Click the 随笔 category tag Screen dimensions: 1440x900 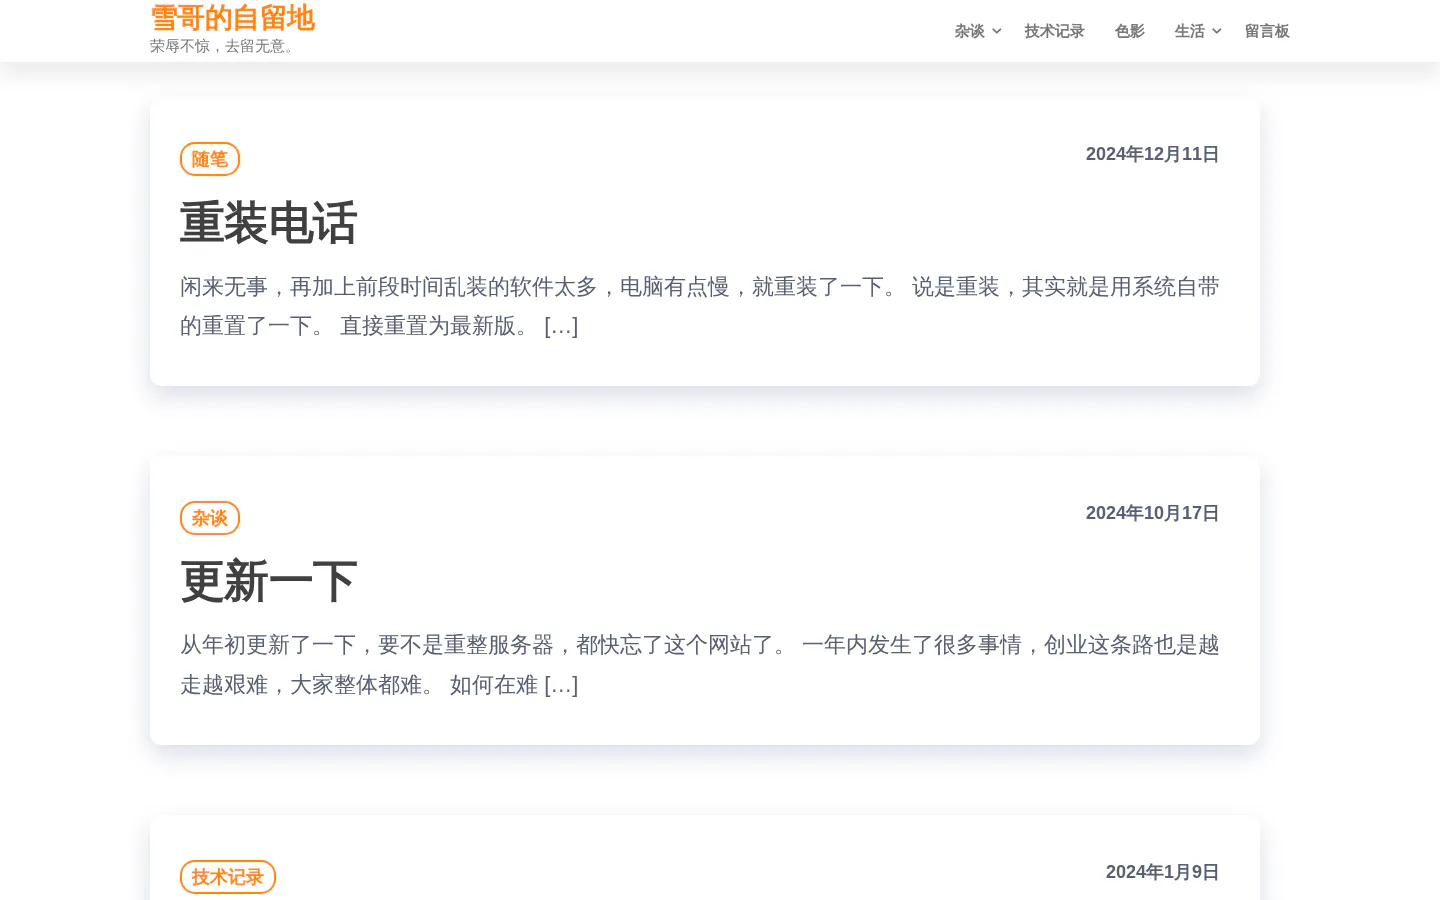[210, 159]
